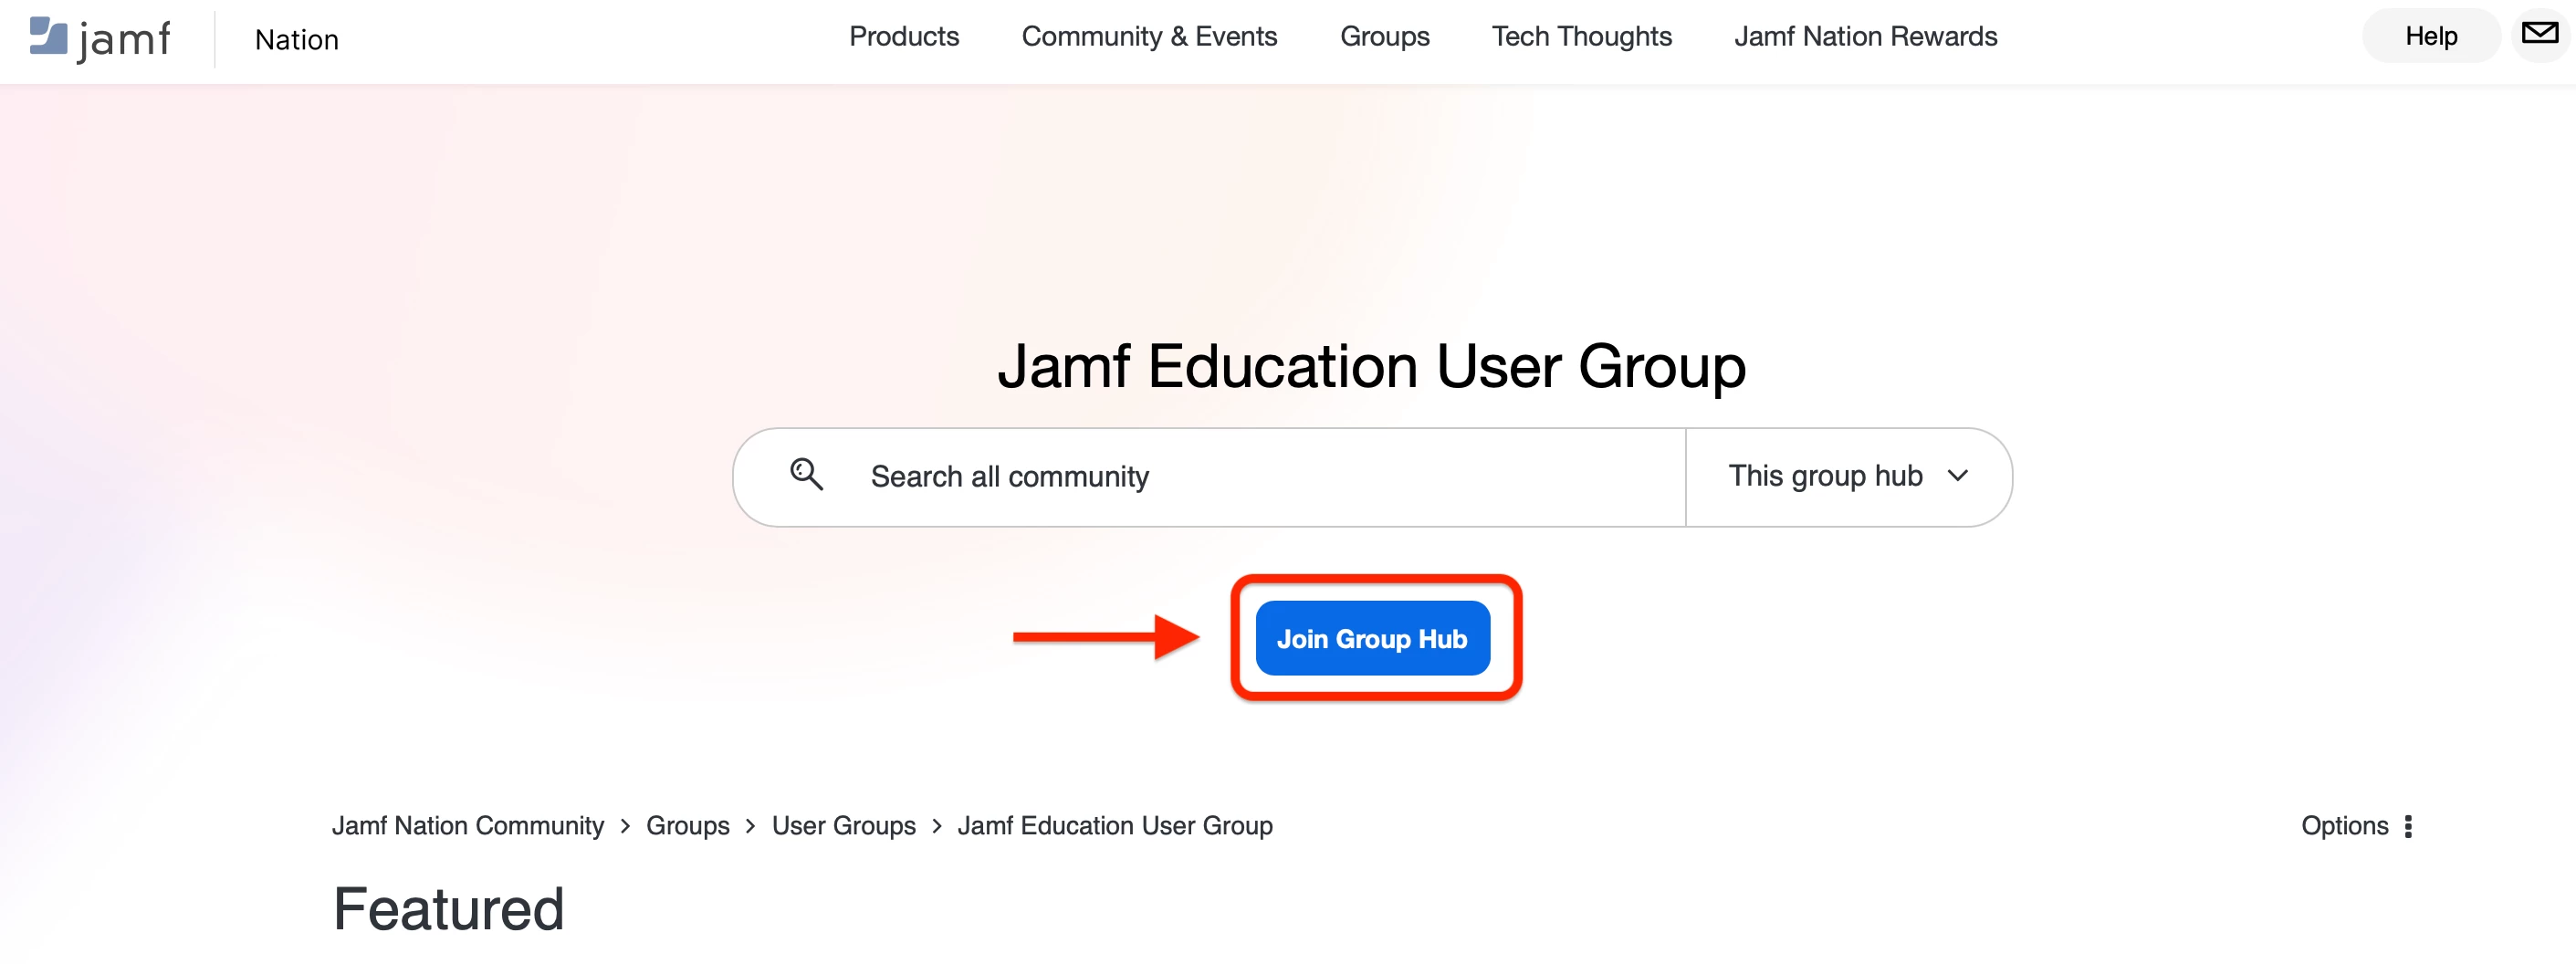Expand the This group hub dropdown
2576x964 pixels.
coord(1848,476)
